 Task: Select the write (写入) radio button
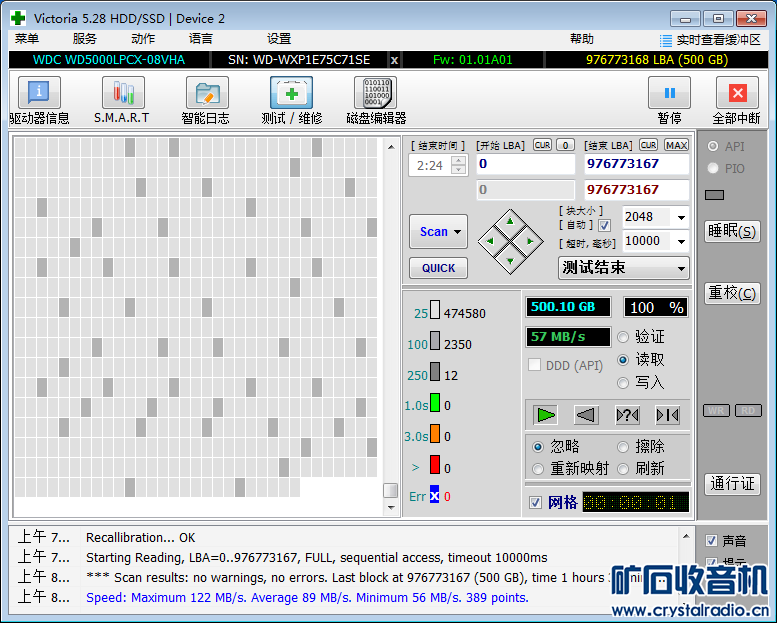(623, 383)
